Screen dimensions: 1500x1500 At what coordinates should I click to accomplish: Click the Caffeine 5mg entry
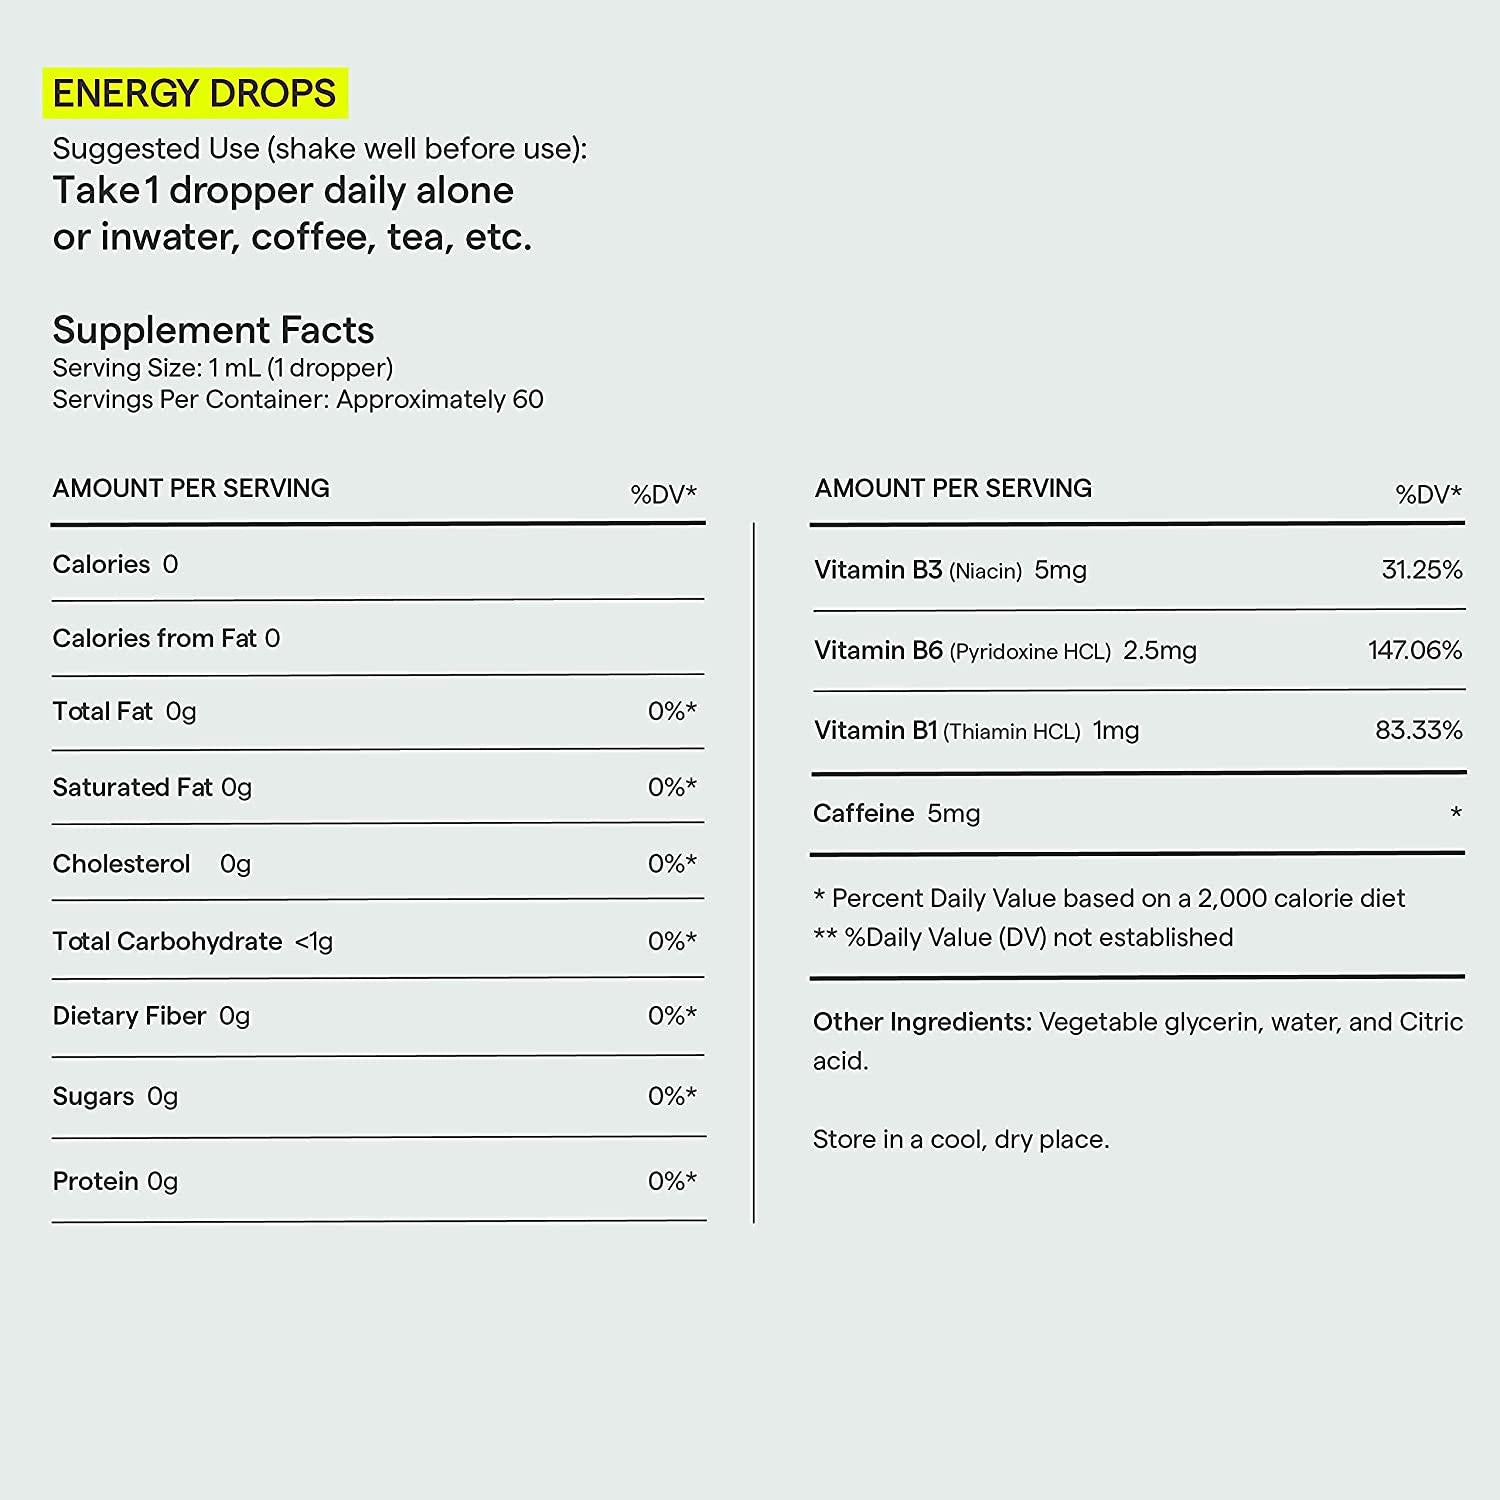pyautogui.click(x=896, y=813)
